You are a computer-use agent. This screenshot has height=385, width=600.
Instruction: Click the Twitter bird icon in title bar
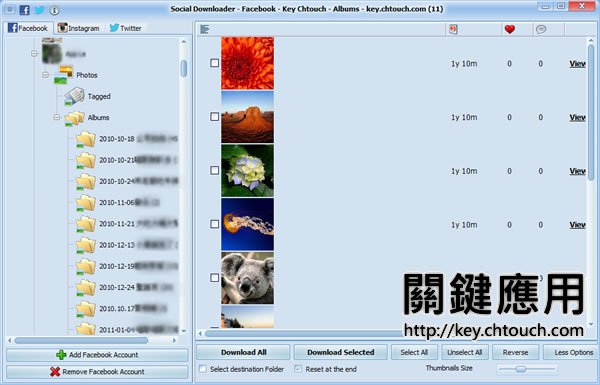coord(39,10)
